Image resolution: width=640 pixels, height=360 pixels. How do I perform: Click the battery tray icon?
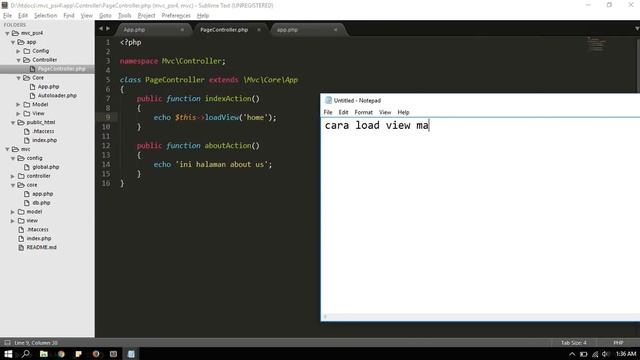click(x=584, y=354)
